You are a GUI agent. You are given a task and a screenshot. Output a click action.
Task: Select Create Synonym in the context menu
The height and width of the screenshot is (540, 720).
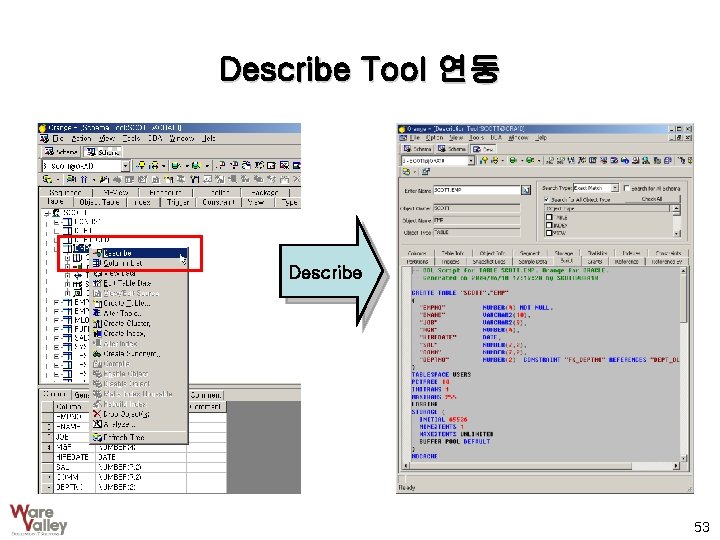click(x=139, y=354)
